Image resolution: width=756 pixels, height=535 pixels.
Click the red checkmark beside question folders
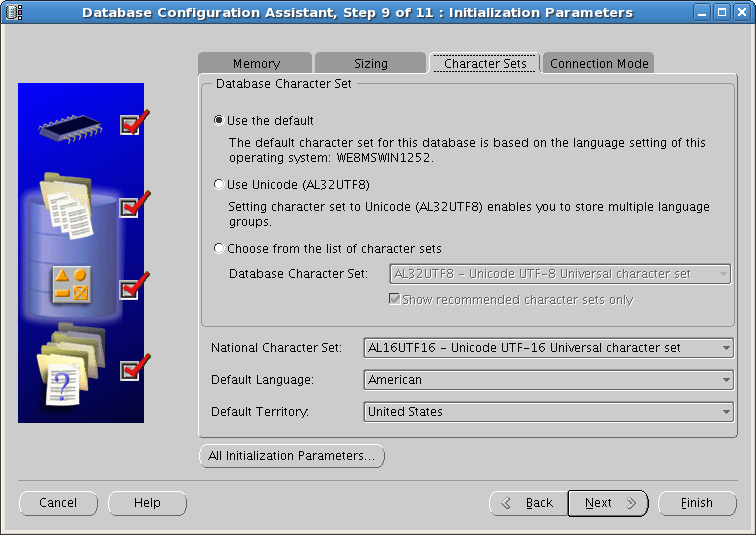tap(135, 367)
